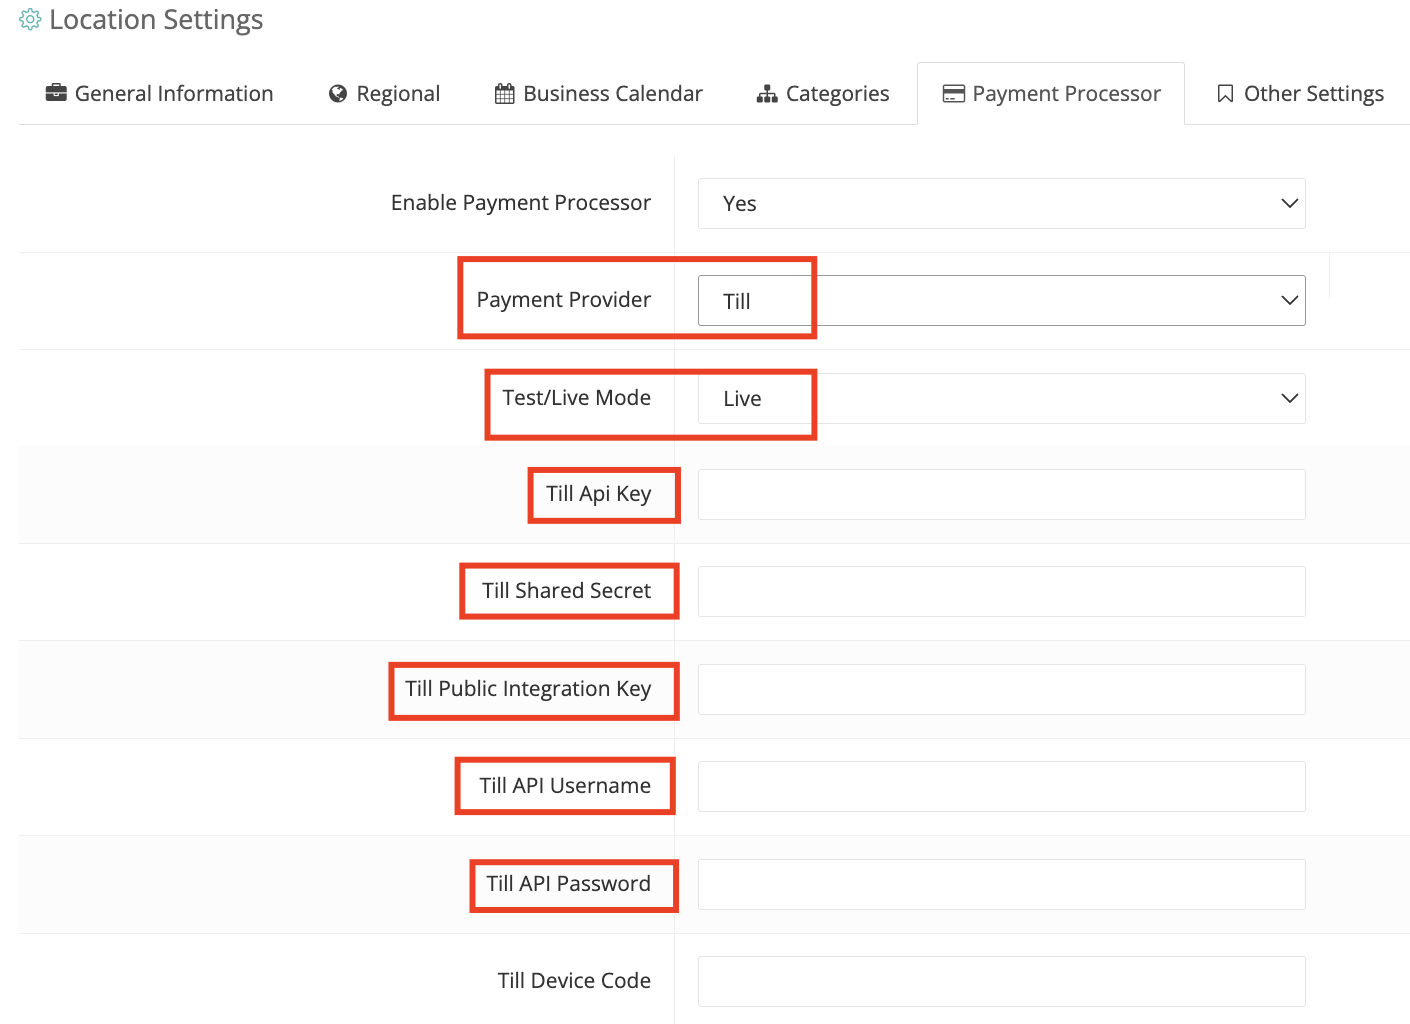Click the Test/Live Mode label

[x=577, y=397]
